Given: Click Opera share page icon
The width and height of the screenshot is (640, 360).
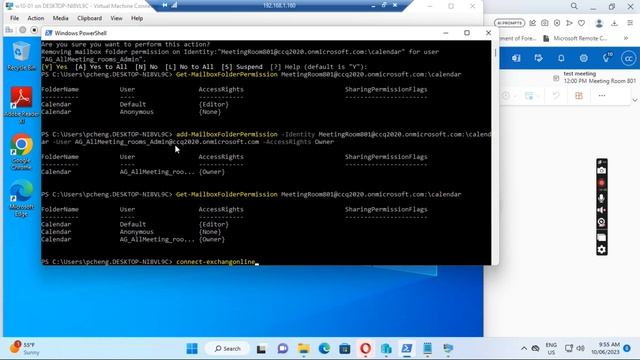Looking at the screenshot, I should pos(532,23).
